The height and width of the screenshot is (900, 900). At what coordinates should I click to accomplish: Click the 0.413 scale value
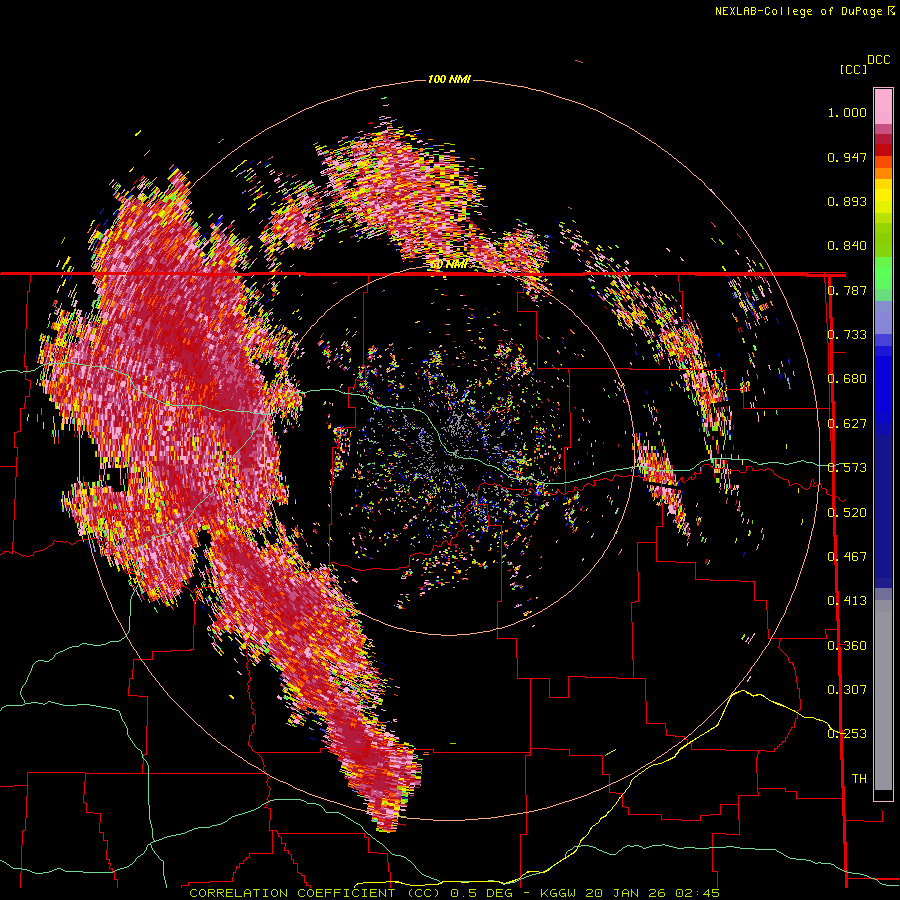point(847,601)
